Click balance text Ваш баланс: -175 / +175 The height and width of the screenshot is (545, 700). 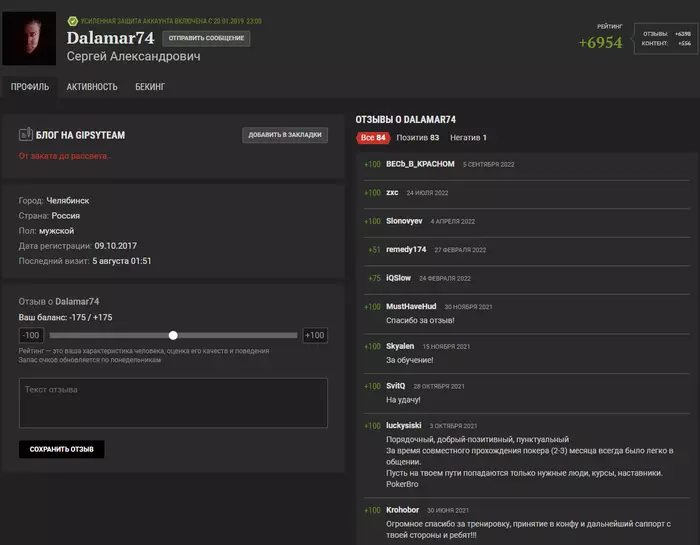[65, 317]
